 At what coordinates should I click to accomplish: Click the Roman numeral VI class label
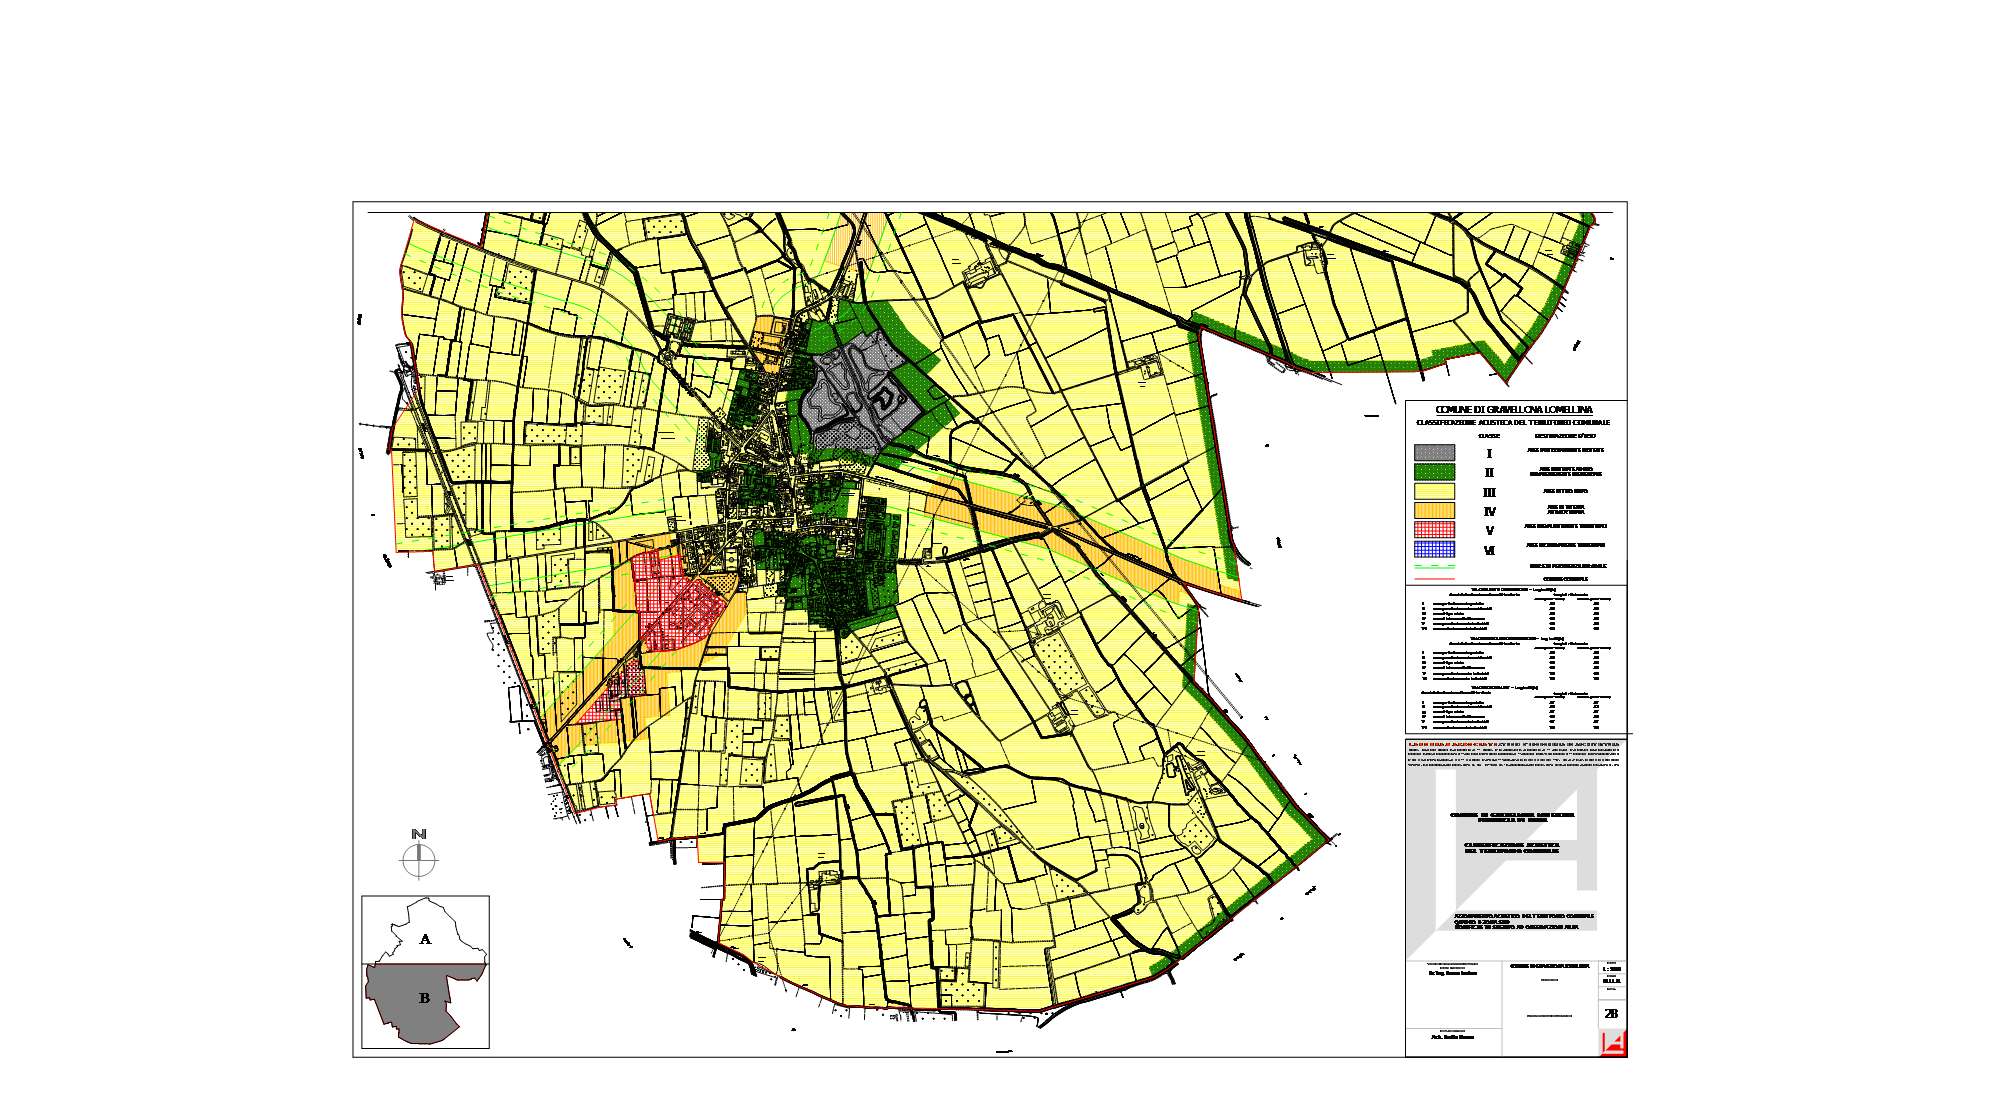[x=1489, y=550]
